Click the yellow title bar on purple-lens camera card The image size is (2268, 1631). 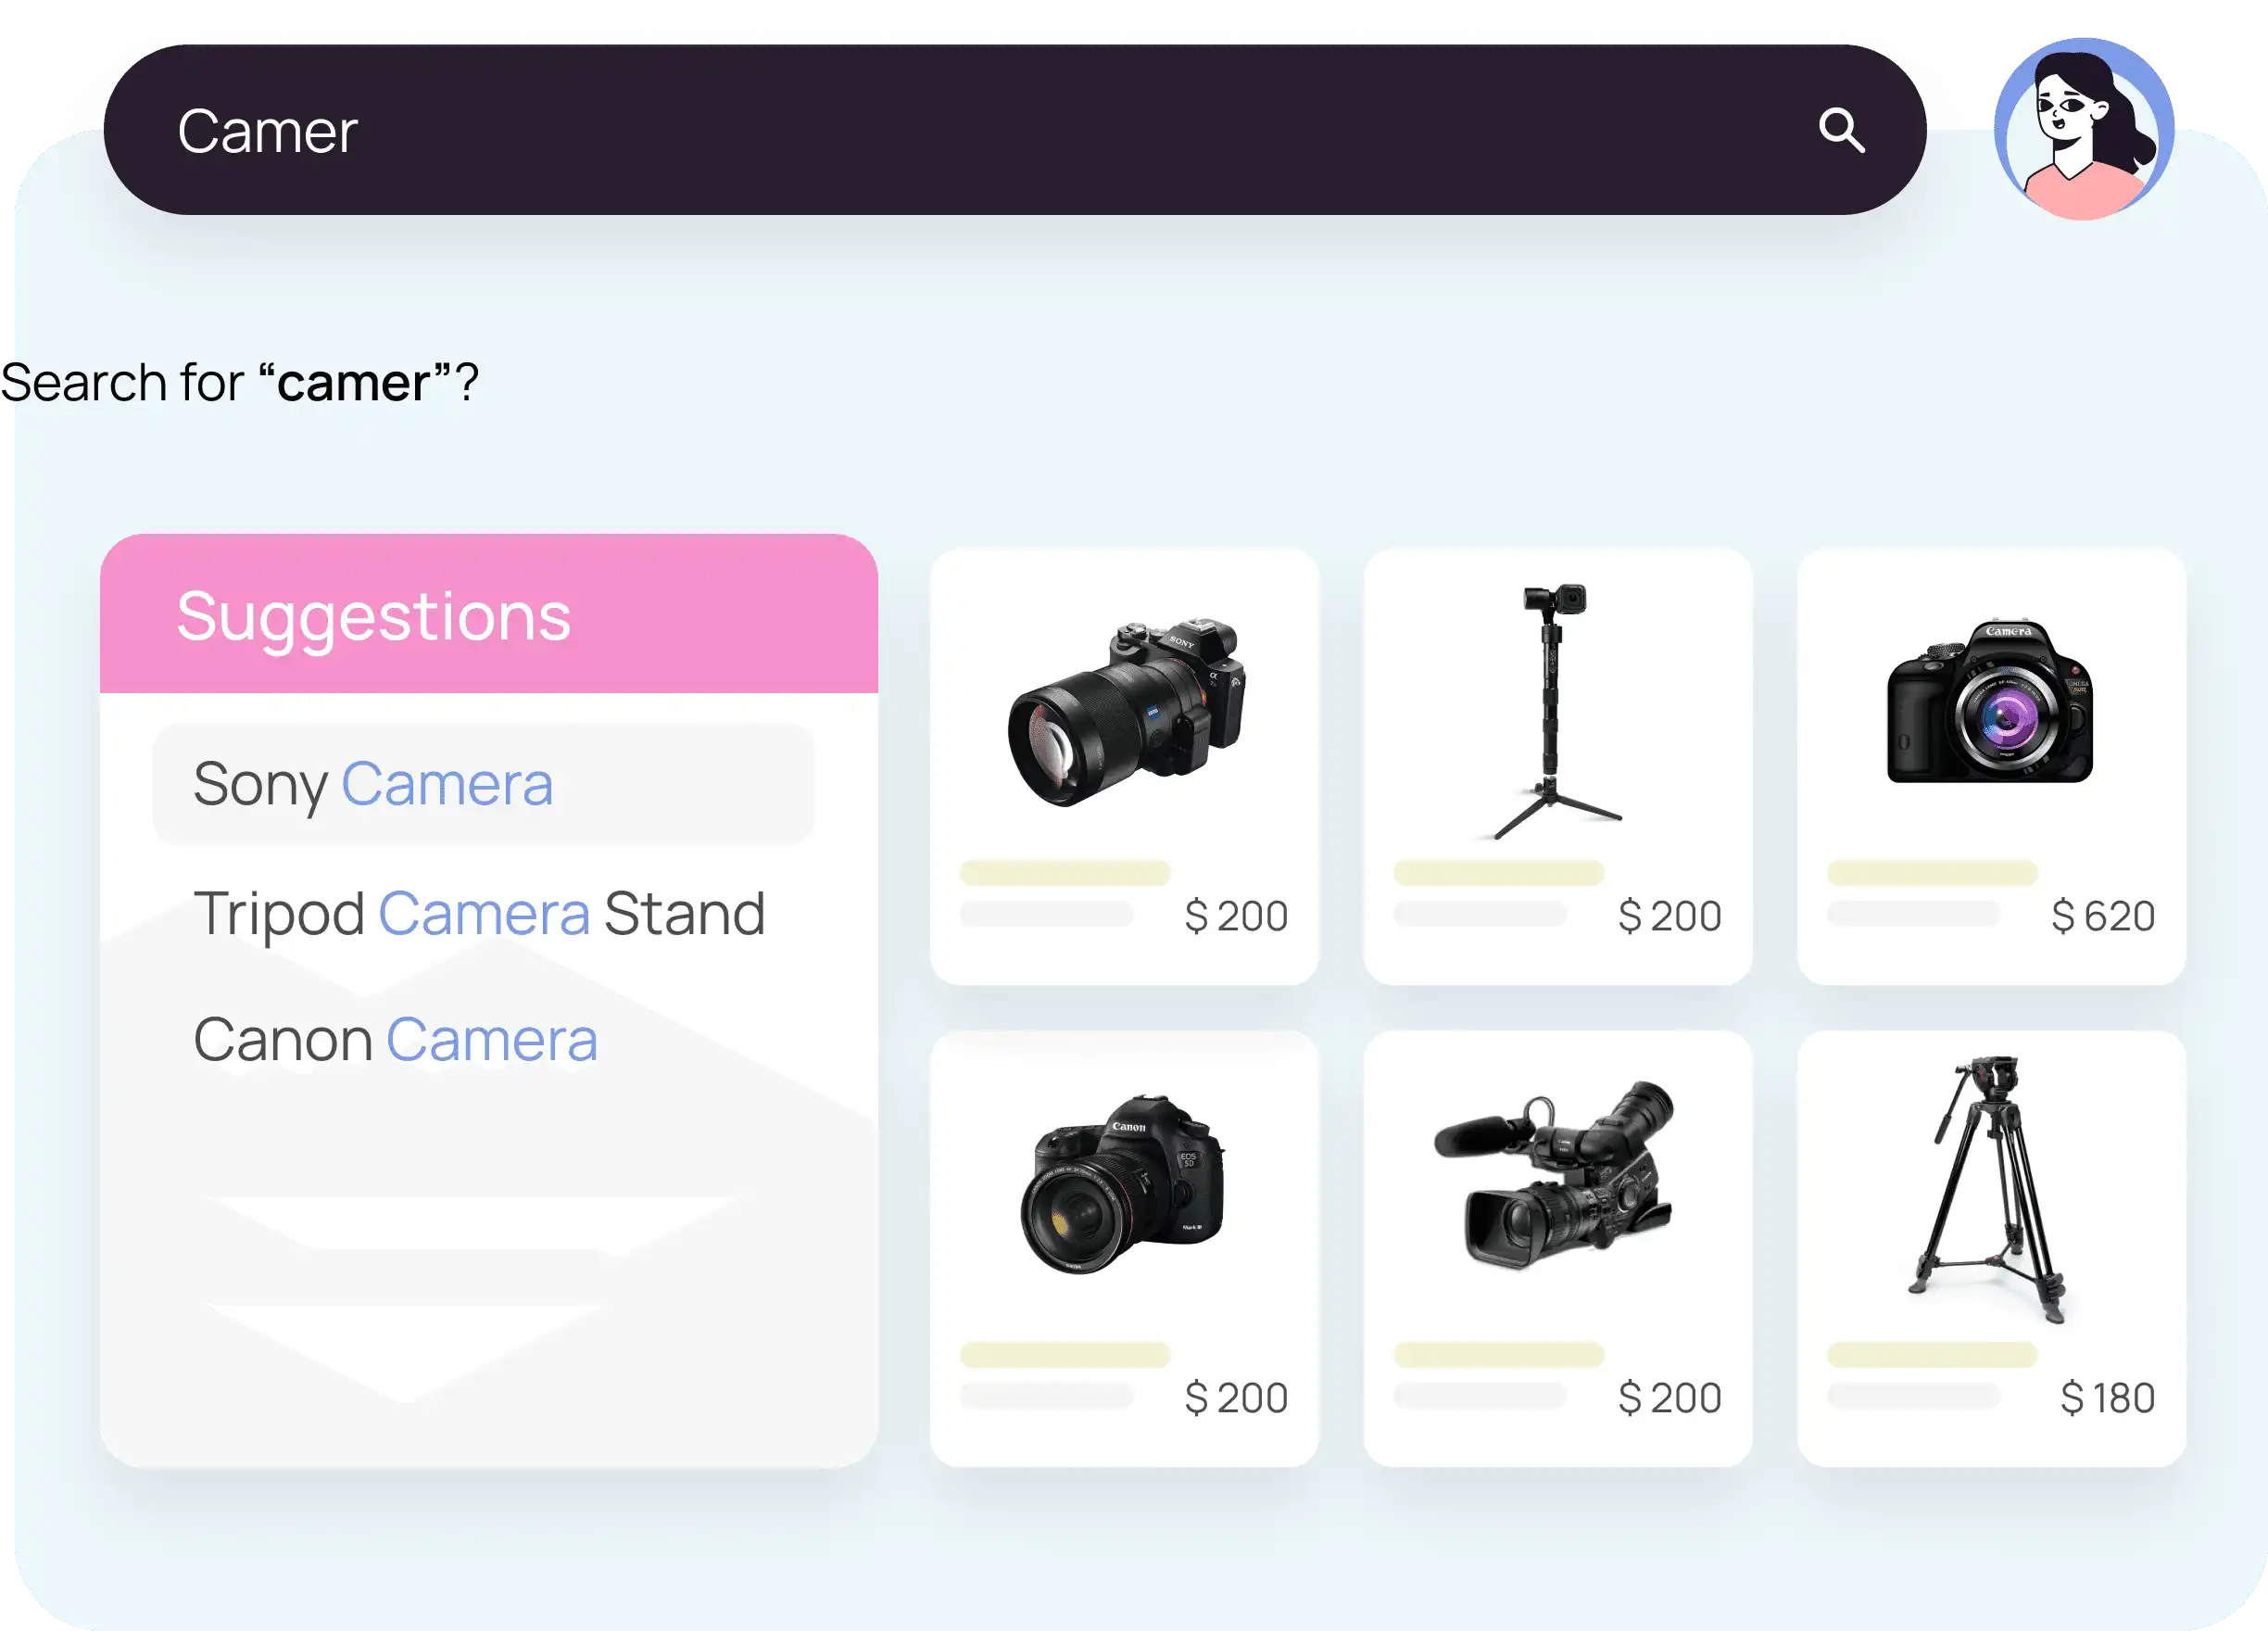point(1932,872)
